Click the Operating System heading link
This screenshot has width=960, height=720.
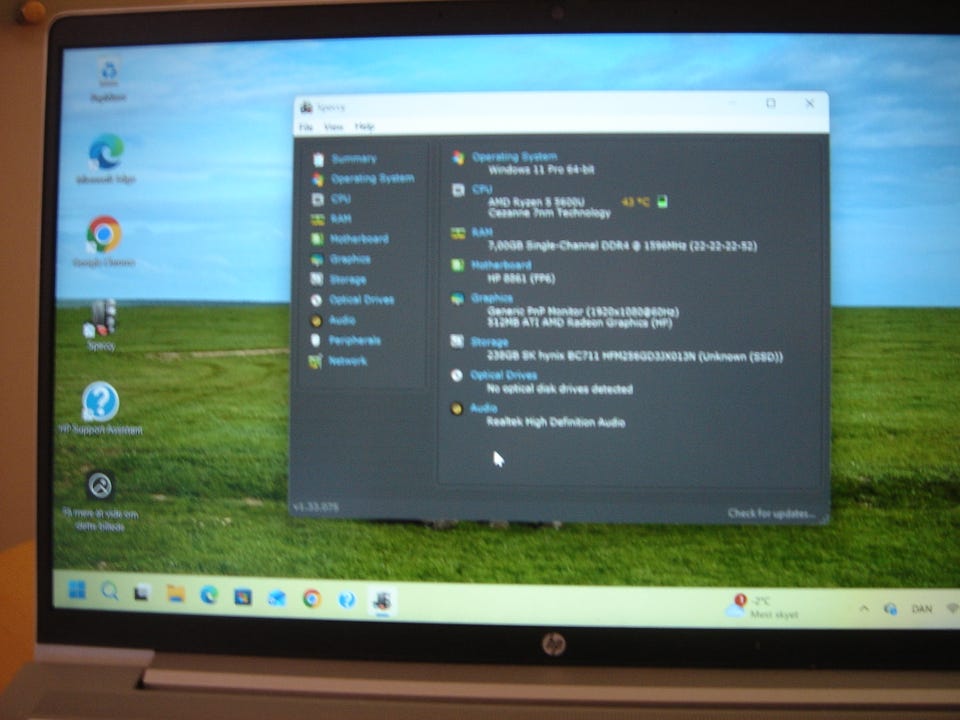514,157
